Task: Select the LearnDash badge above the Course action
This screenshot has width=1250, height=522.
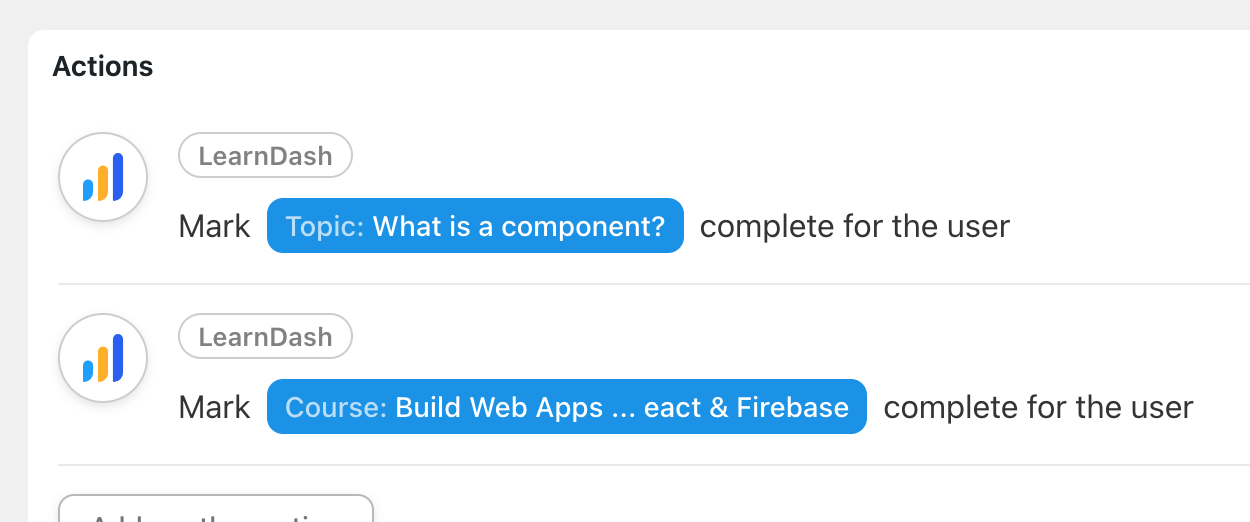Action: tap(265, 337)
